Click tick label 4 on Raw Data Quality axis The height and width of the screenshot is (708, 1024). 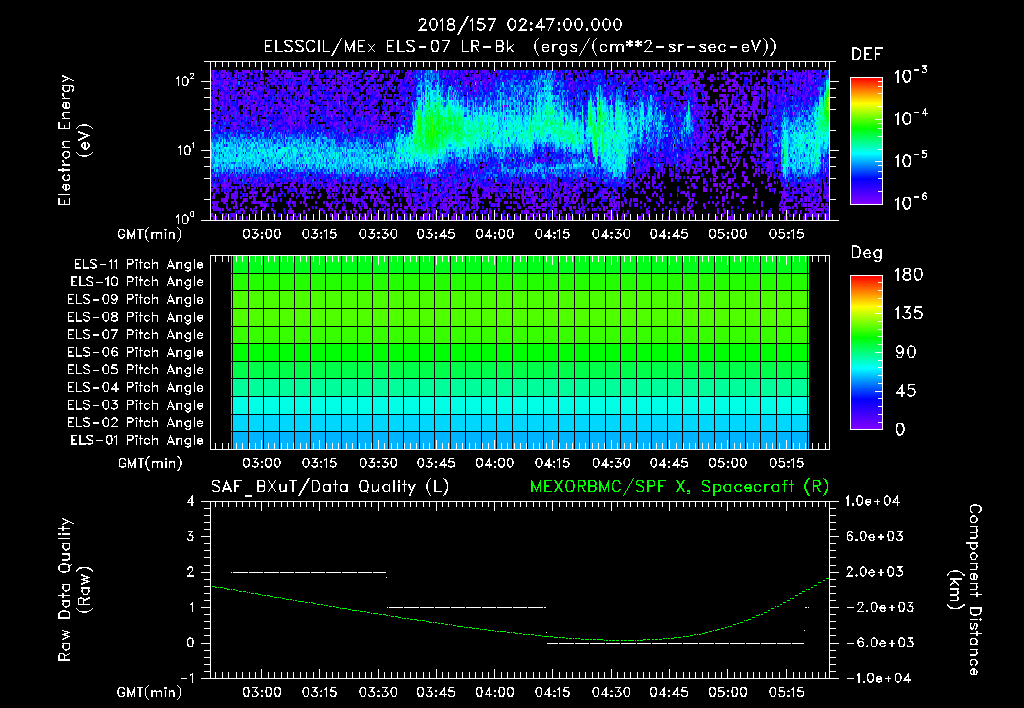(x=191, y=501)
